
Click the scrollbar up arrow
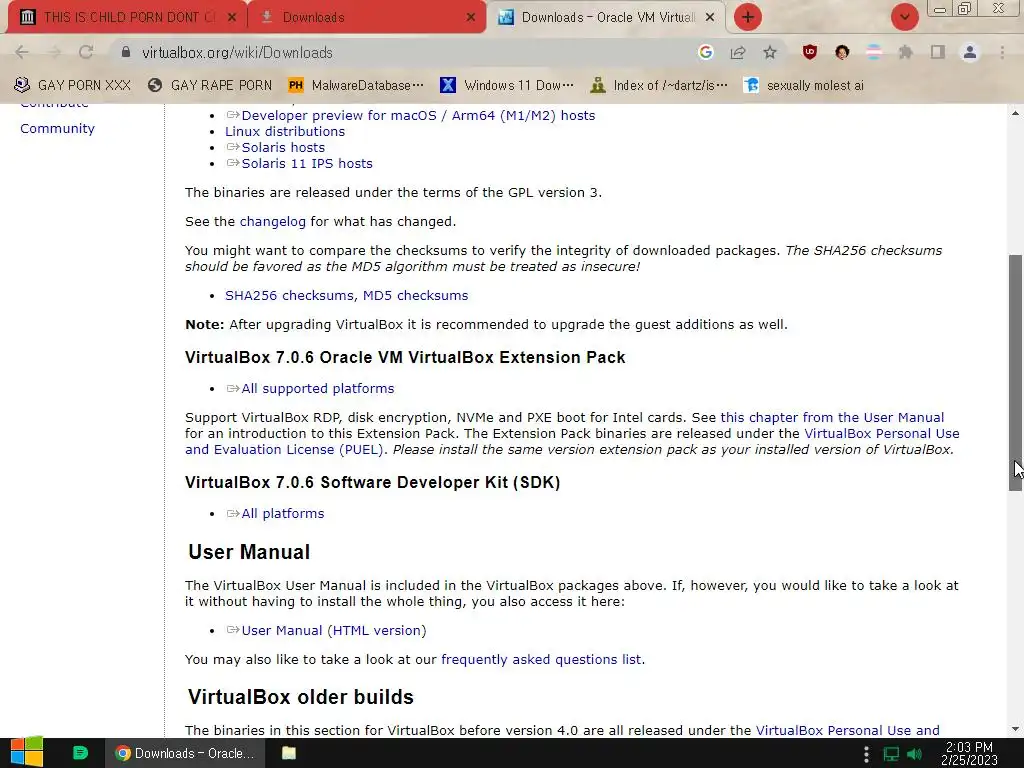point(1016,114)
